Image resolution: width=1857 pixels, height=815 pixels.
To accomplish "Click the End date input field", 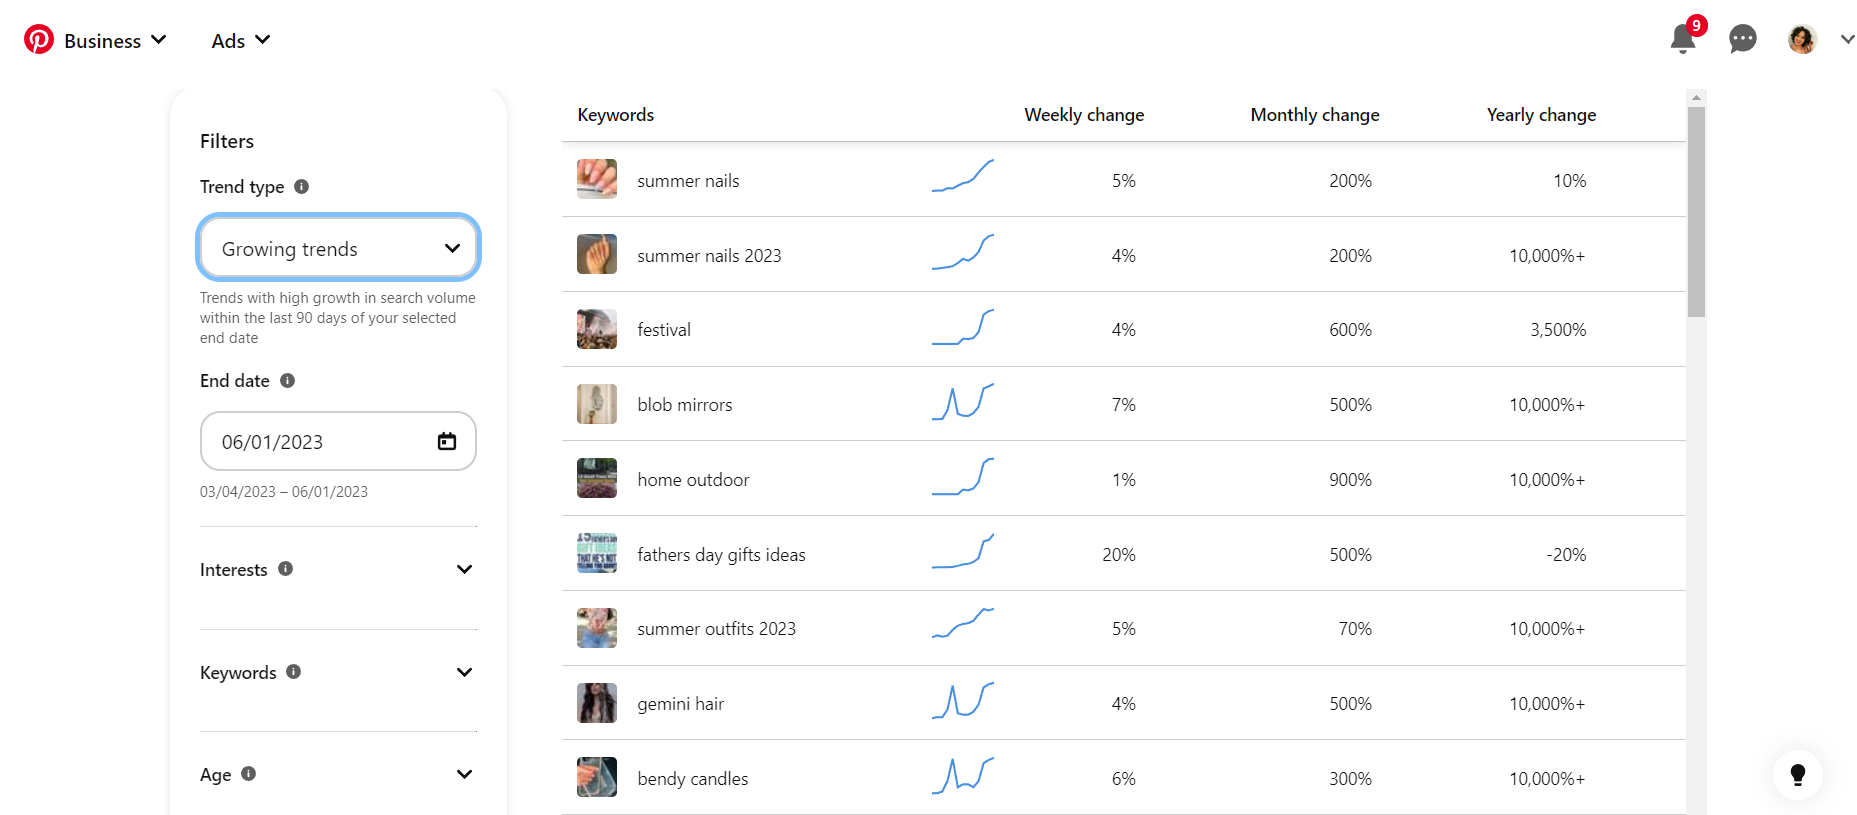I will coord(320,442).
